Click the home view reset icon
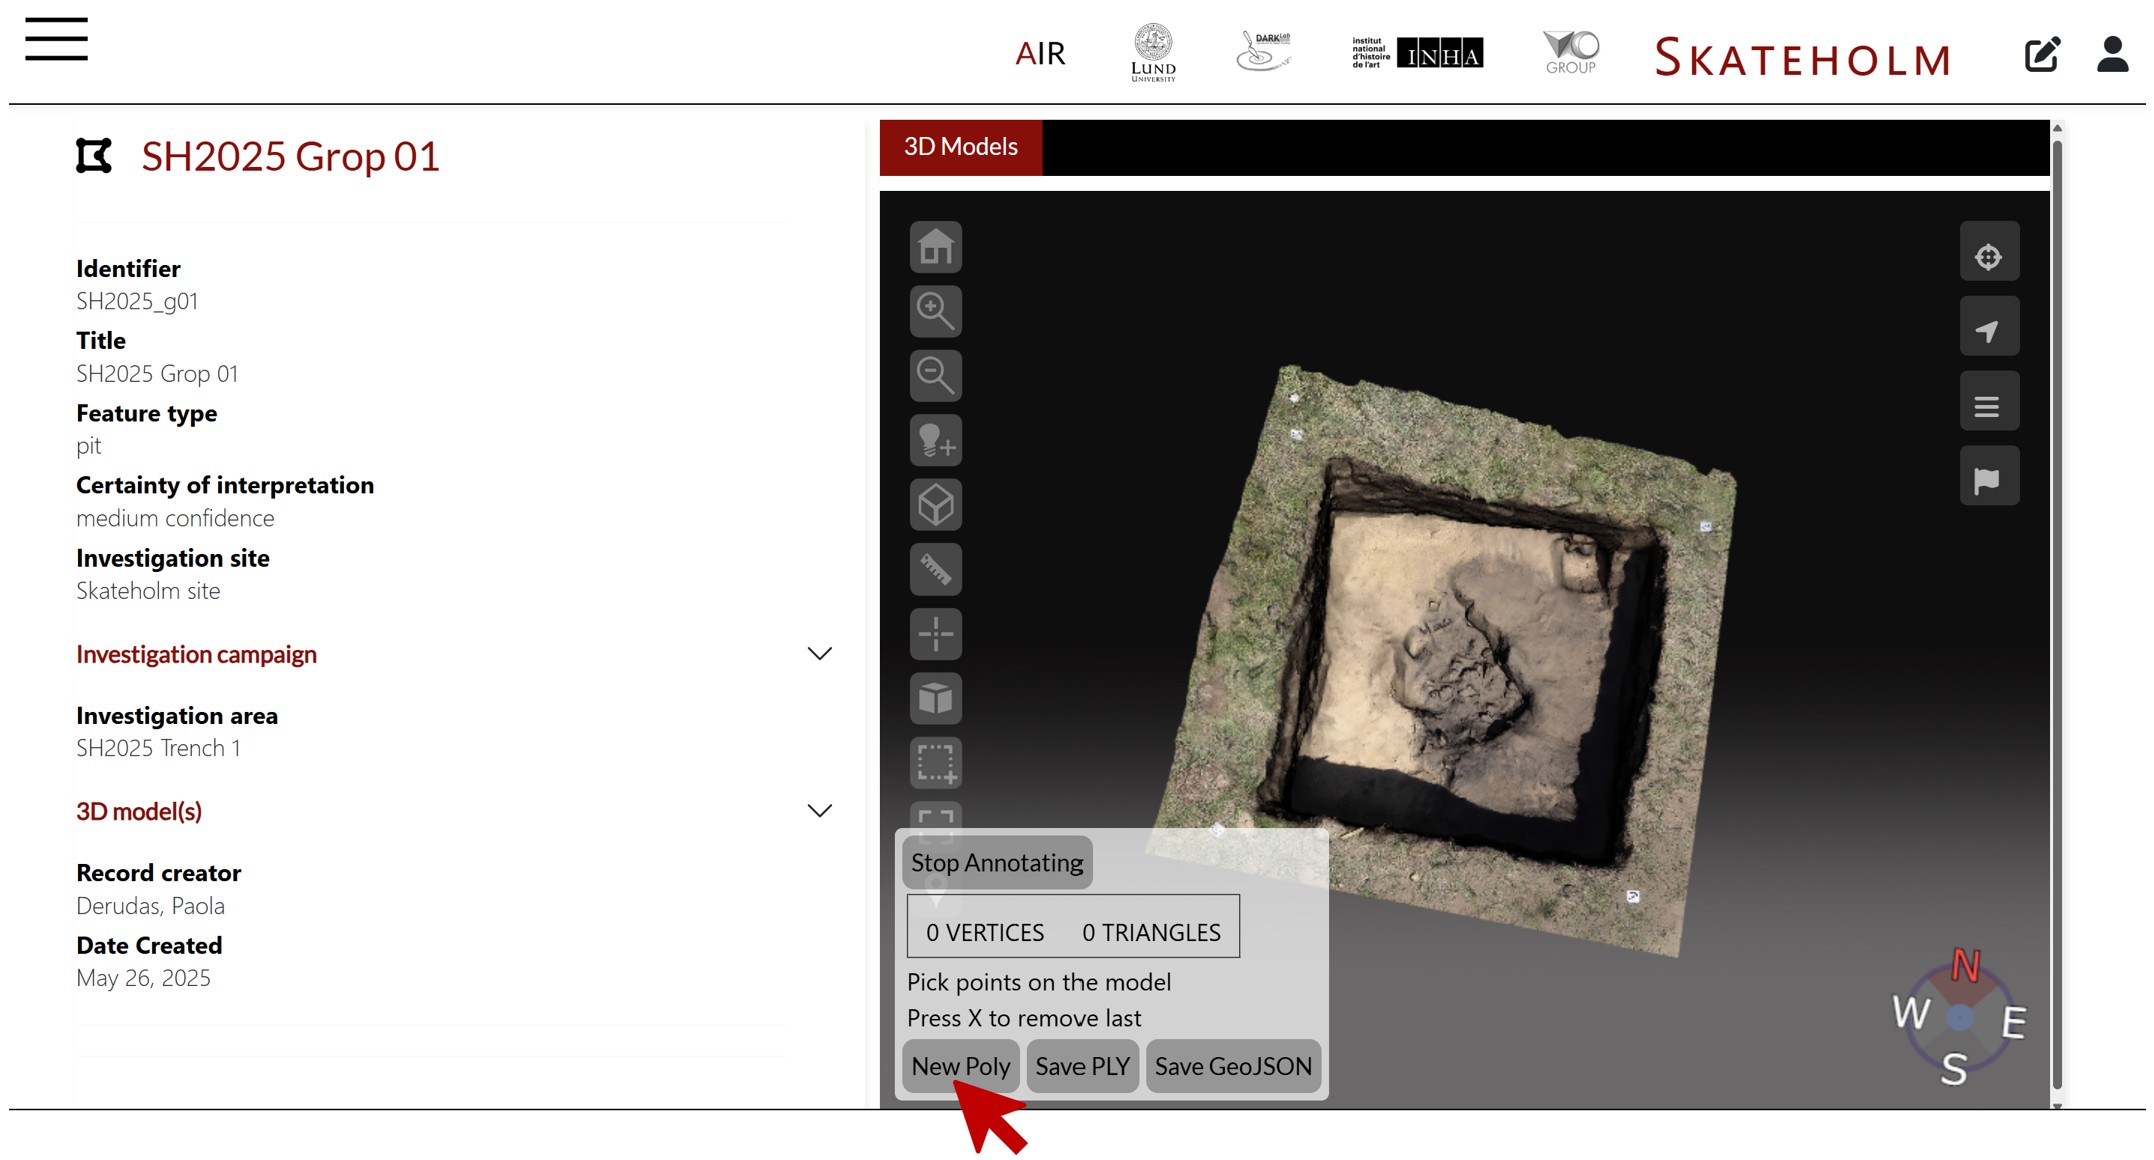This screenshot has width=2154, height=1160. (x=935, y=247)
